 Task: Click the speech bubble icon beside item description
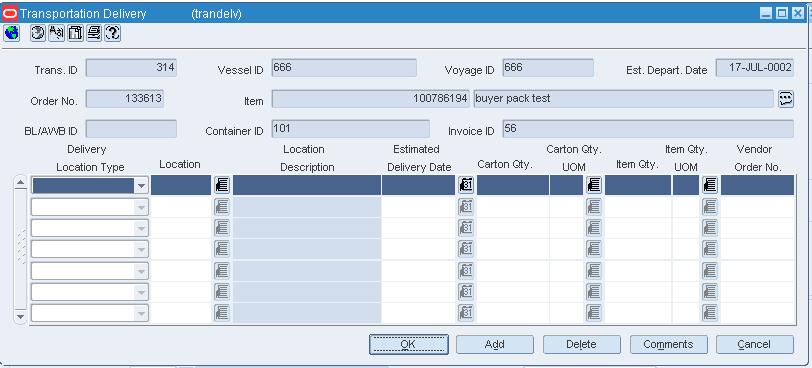click(786, 99)
